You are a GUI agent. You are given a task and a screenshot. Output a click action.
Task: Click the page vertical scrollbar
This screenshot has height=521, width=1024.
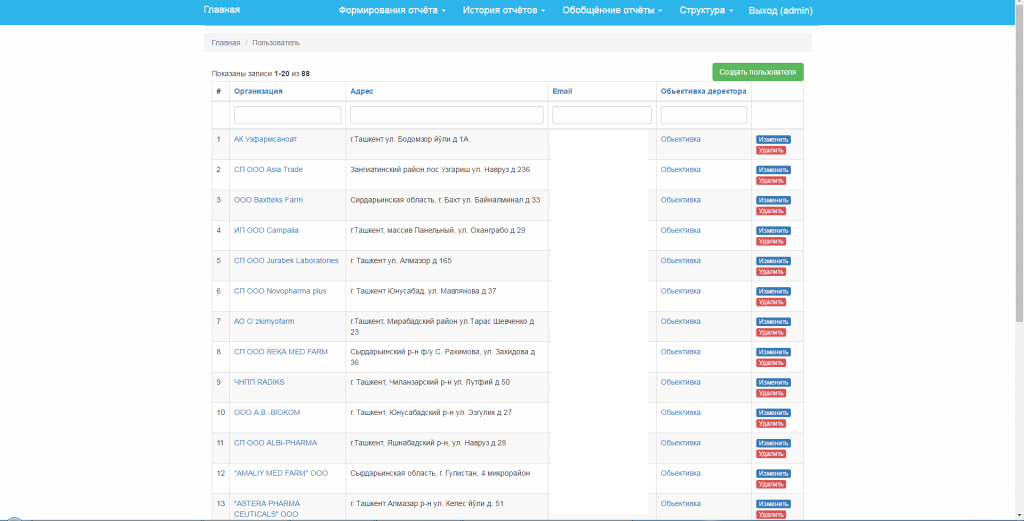tap(1019, 163)
